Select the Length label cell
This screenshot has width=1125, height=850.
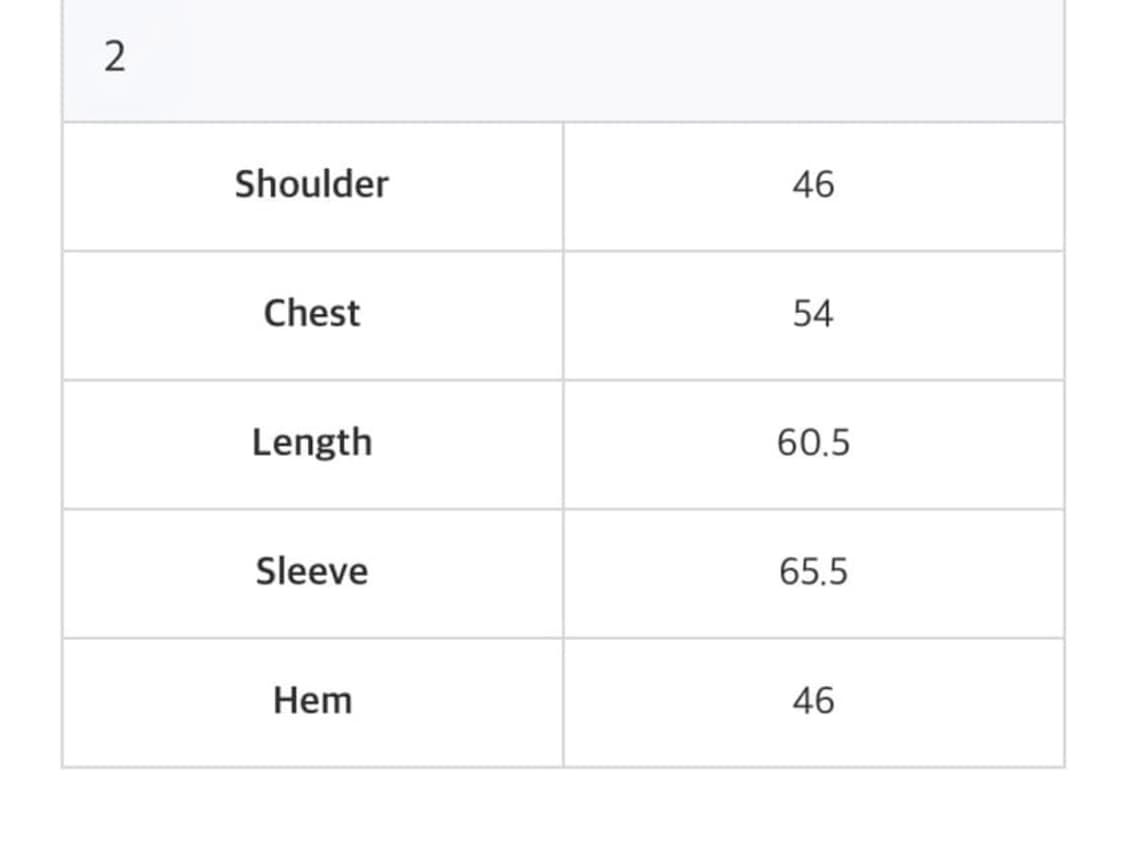(x=311, y=443)
